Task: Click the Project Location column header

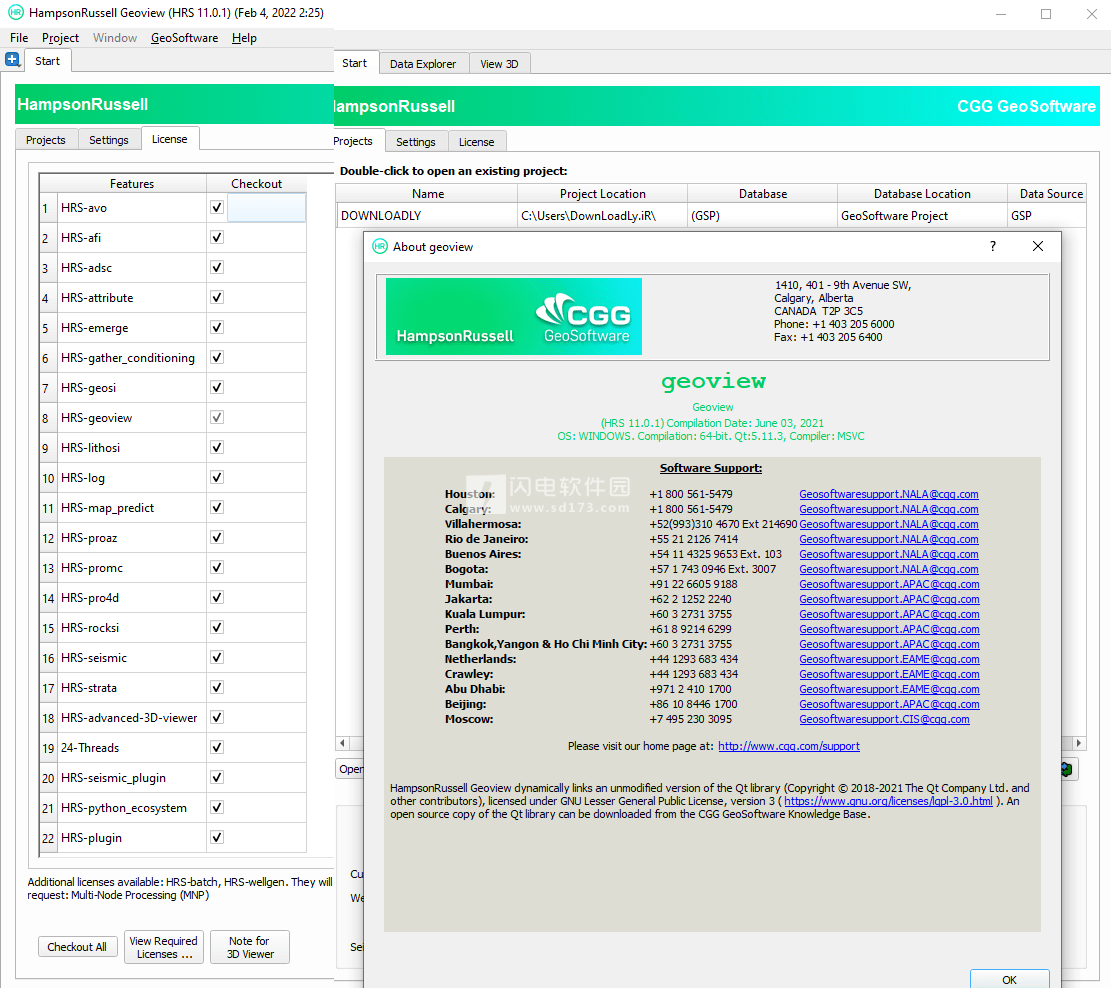Action: 602,193
